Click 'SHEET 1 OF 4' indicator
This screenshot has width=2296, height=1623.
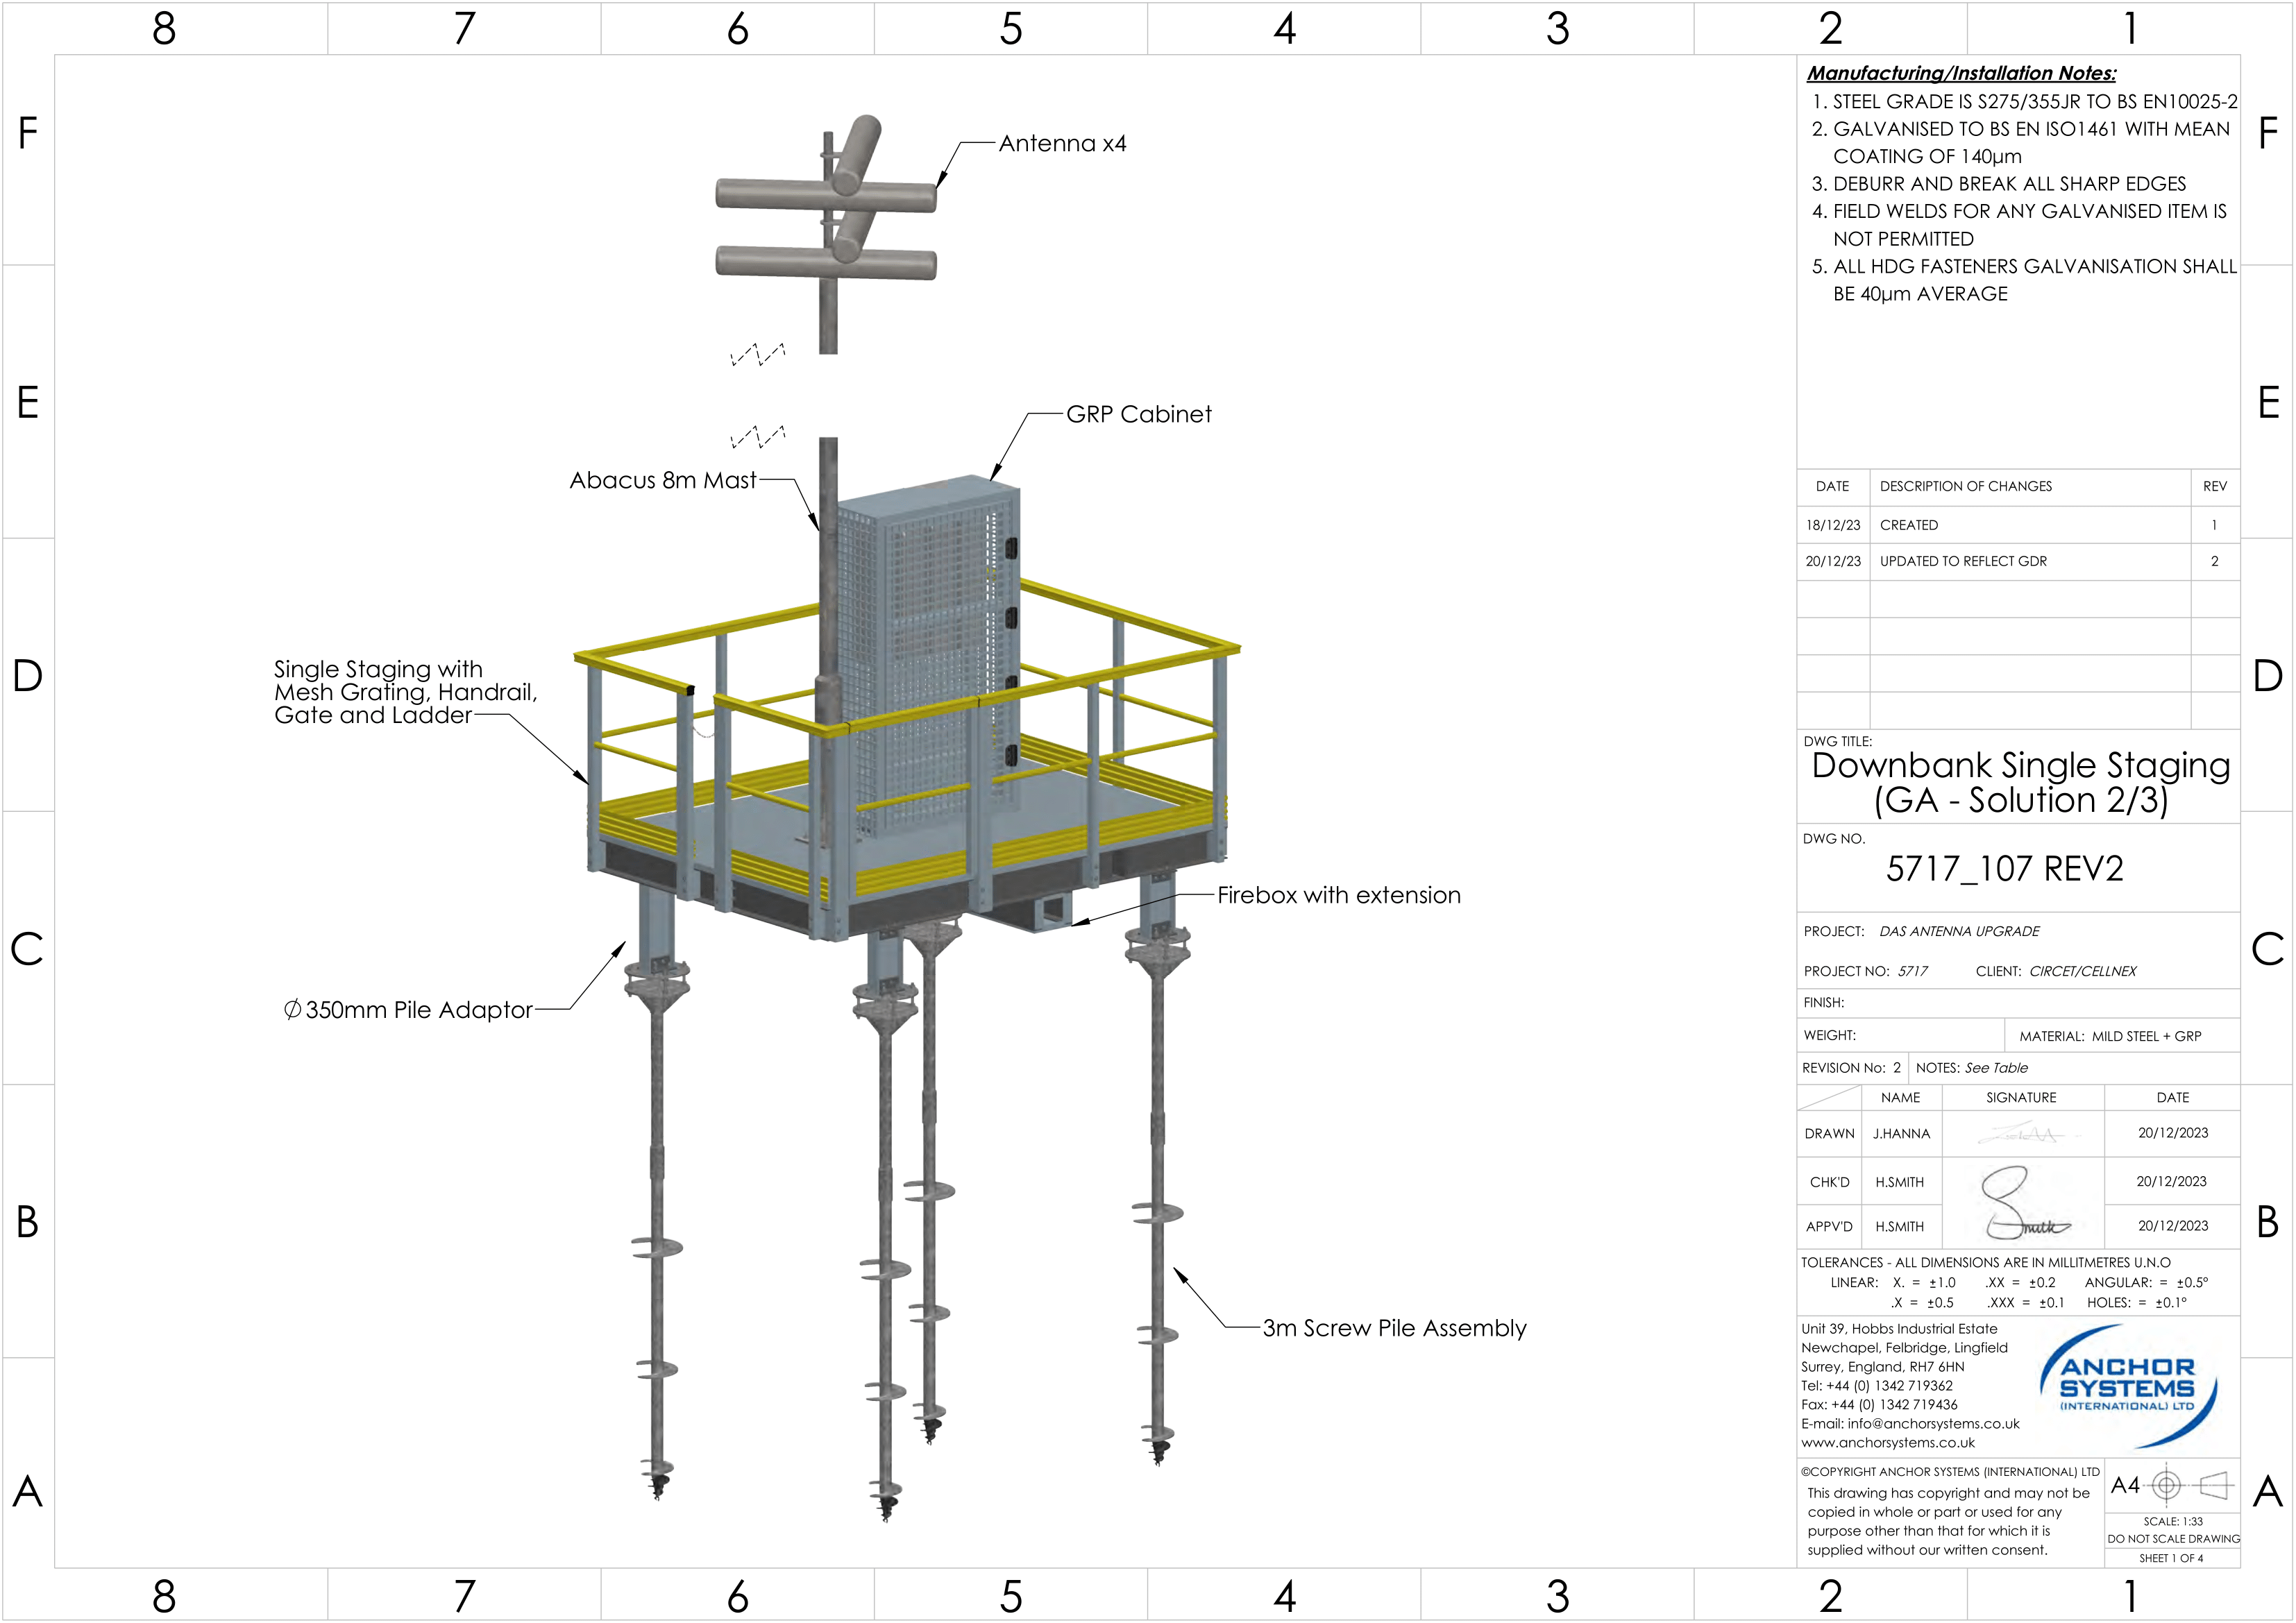2171,1558
